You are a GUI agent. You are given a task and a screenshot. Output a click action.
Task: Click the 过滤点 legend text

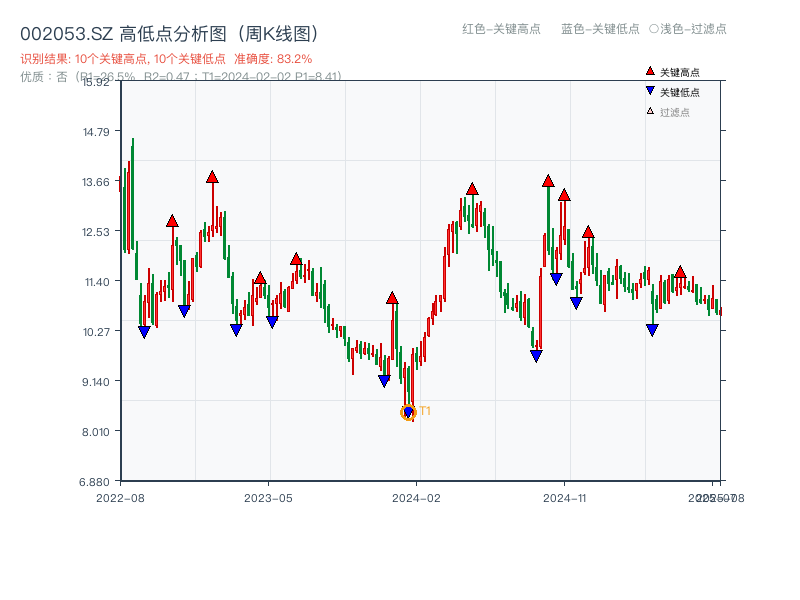click(674, 112)
